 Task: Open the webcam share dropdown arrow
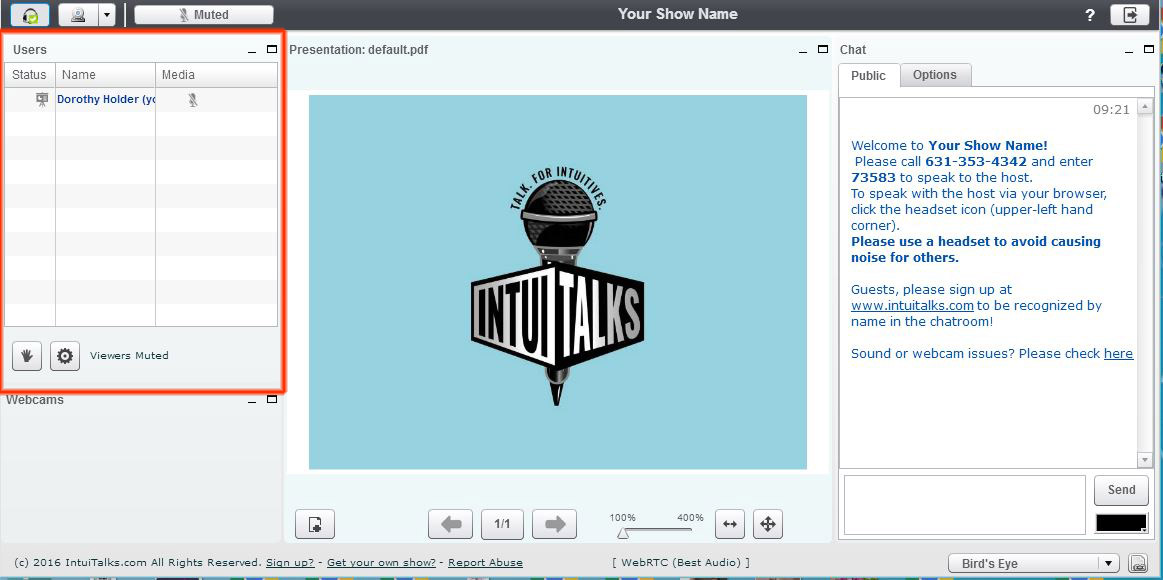107,15
